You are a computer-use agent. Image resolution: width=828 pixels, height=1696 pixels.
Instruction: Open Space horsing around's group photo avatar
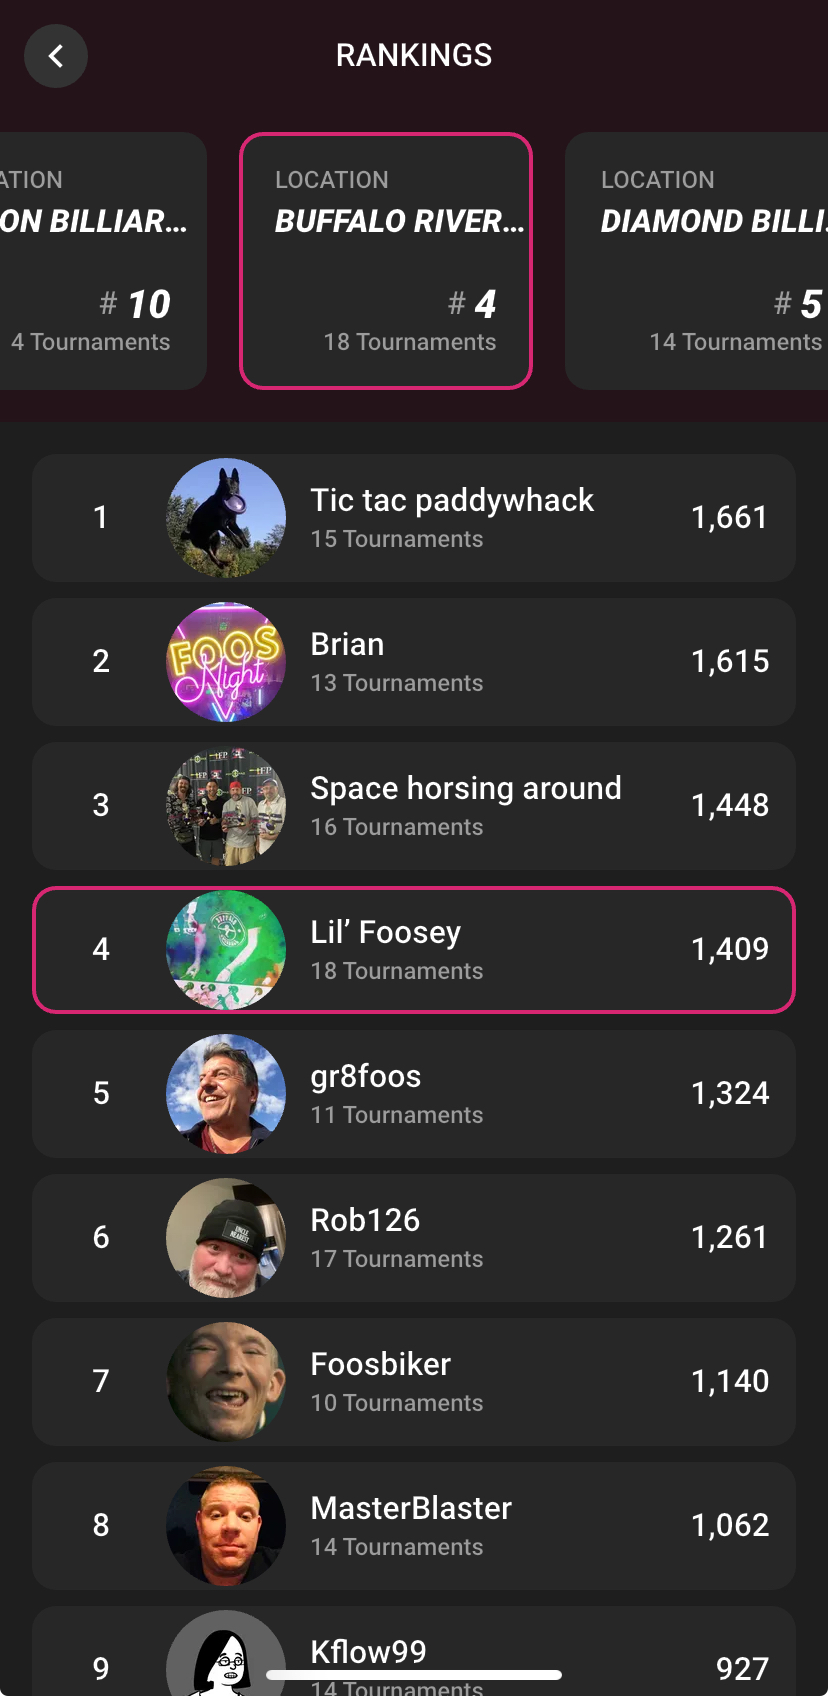point(226,806)
